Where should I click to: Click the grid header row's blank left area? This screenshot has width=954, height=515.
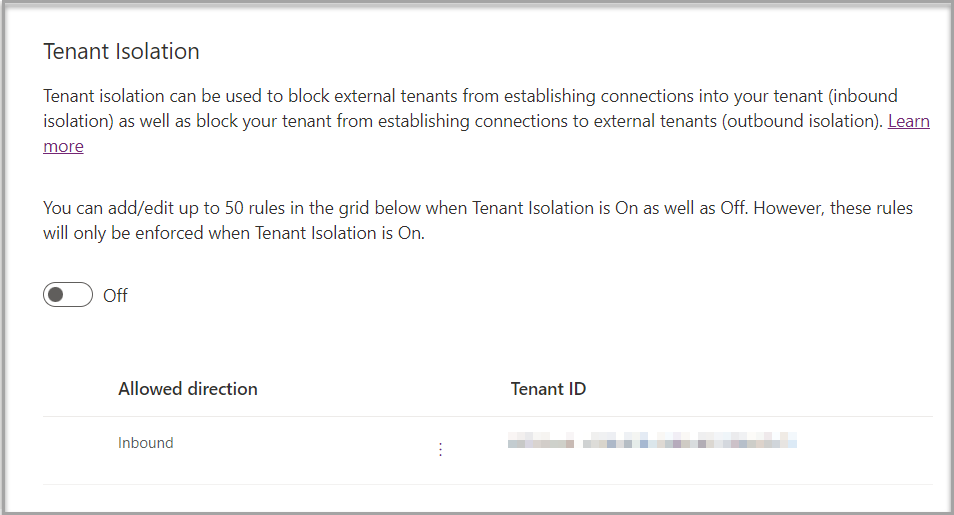78,389
